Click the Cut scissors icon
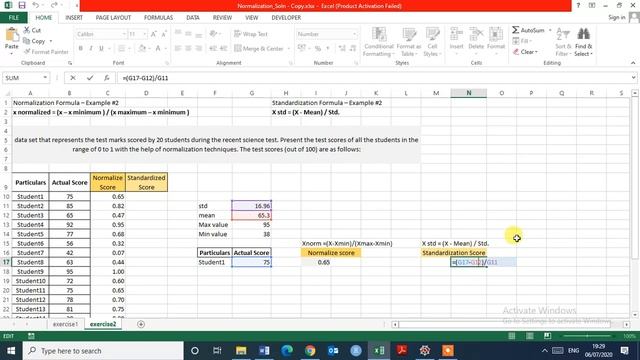The width and height of the screenshot is (640, 360). [27, 30]
